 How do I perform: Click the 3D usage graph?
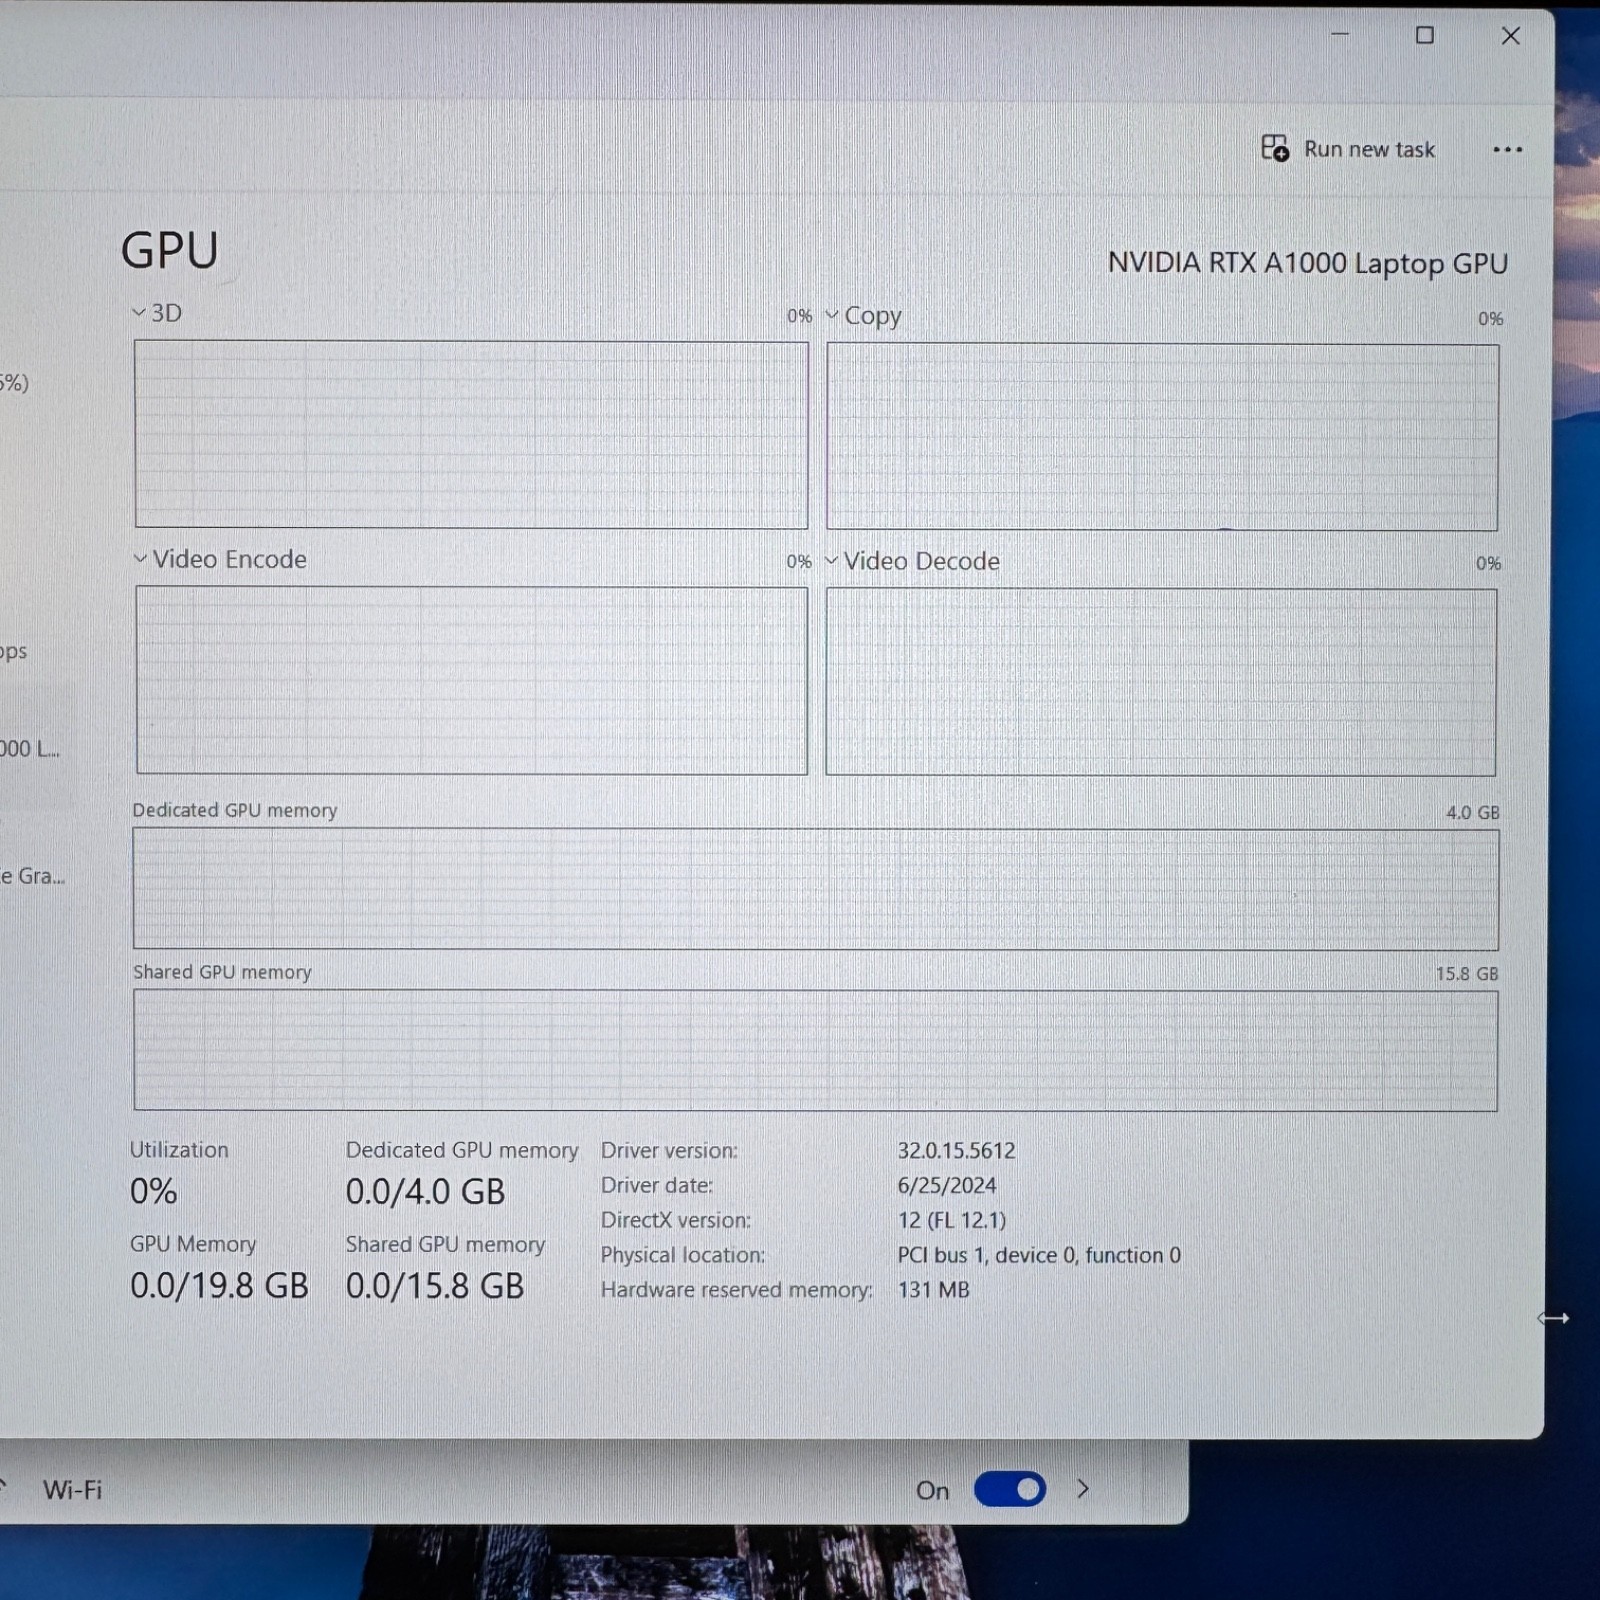click(471, 434)
